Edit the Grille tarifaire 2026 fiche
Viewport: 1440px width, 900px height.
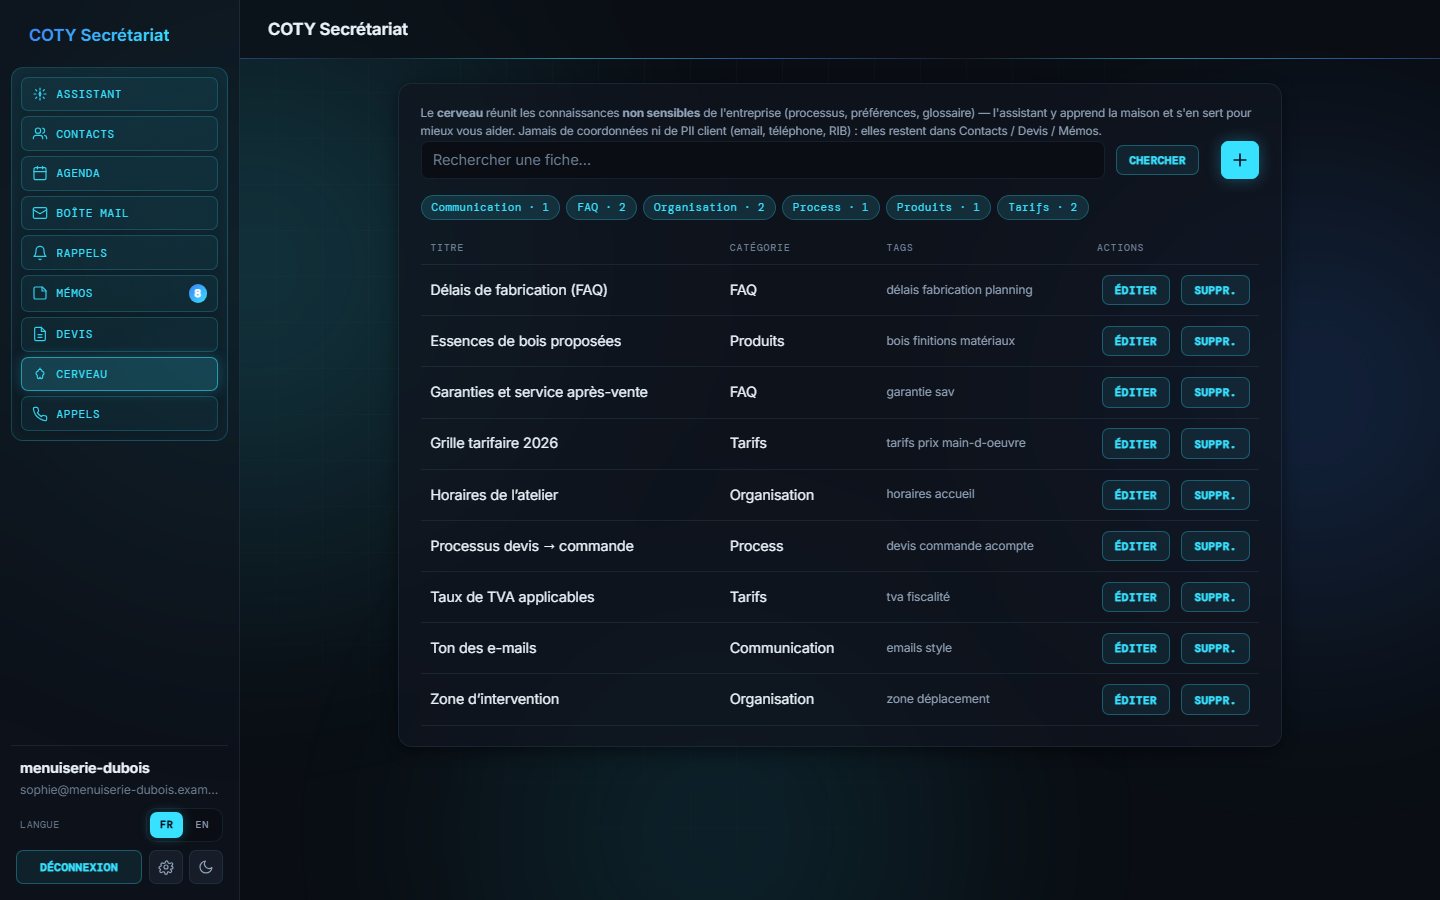pyautogui.click(x=1136, y=444)
